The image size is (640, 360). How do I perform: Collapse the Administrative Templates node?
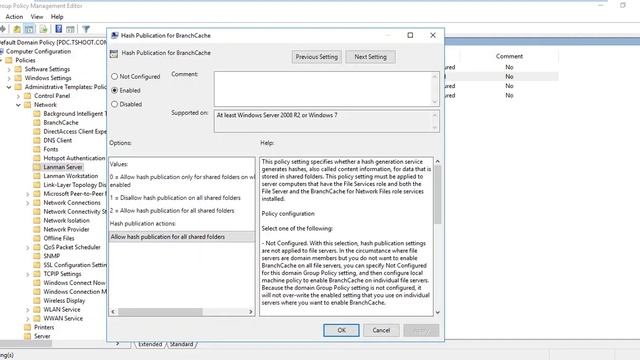point(9,87)
